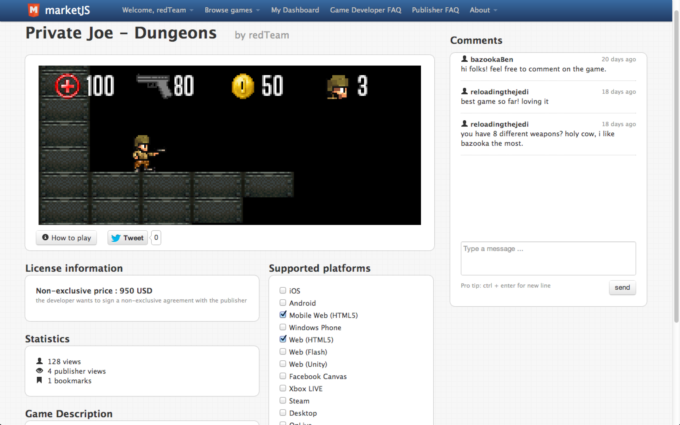Uncheck Mobile Web (HTML5) checkbox
This screenshot has width=680, height=425.
283,314
